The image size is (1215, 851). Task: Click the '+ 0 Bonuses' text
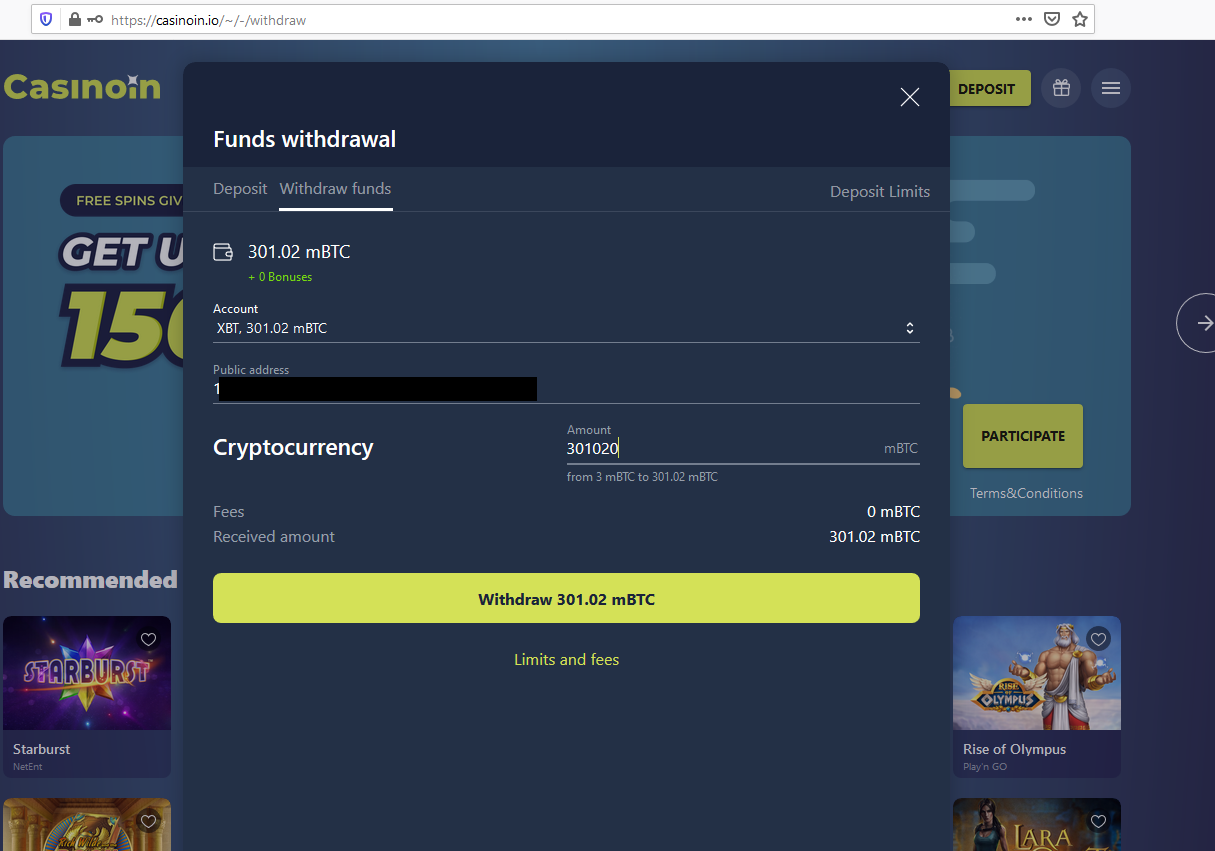pos(280,277)
